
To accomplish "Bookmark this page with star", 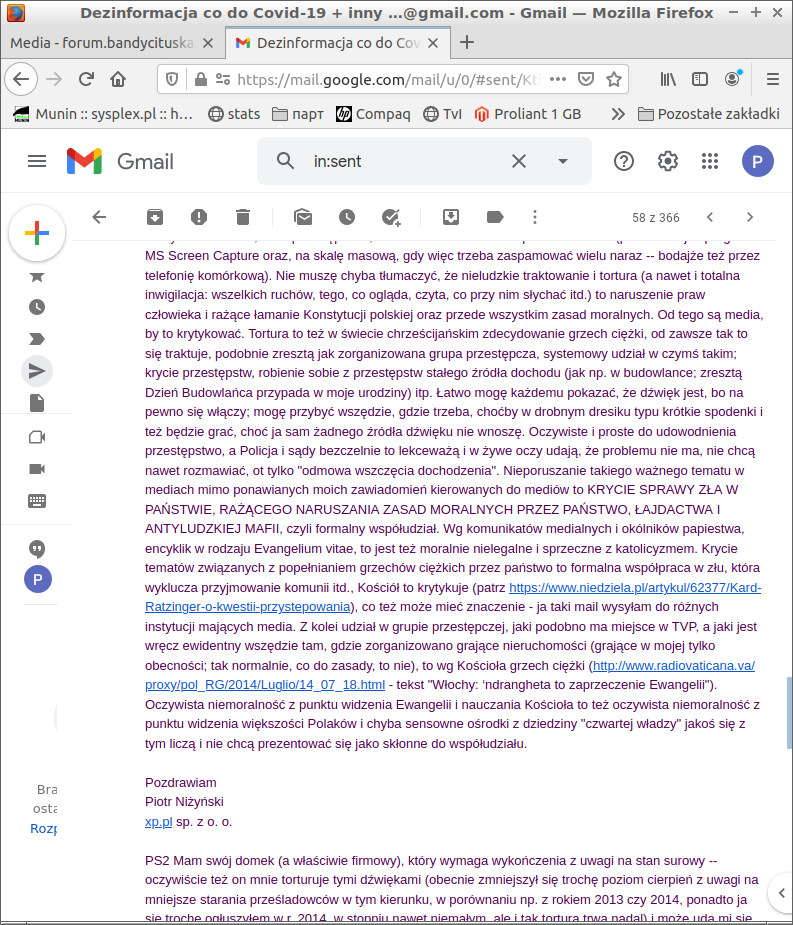I will click(614, 78).
